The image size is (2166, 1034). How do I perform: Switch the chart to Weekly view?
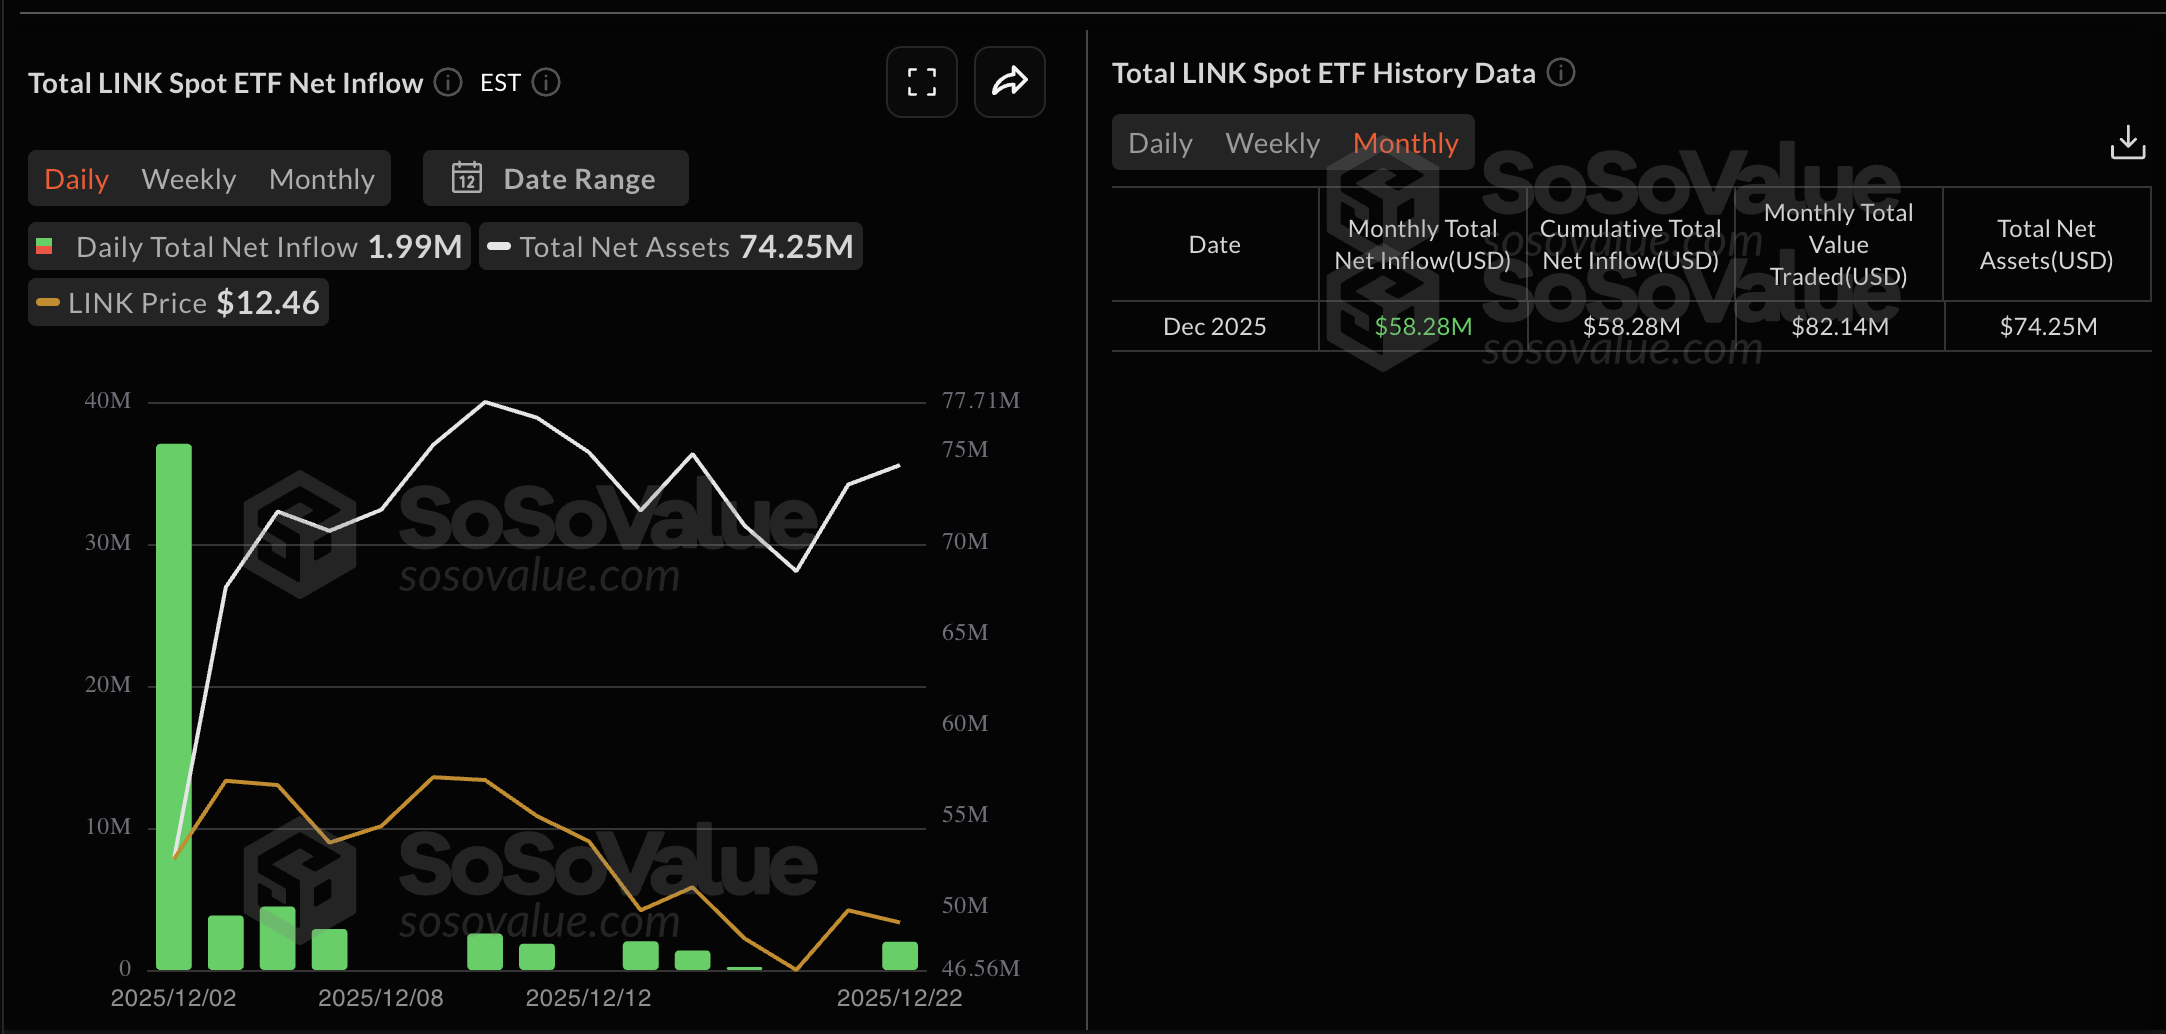(189, 178)
